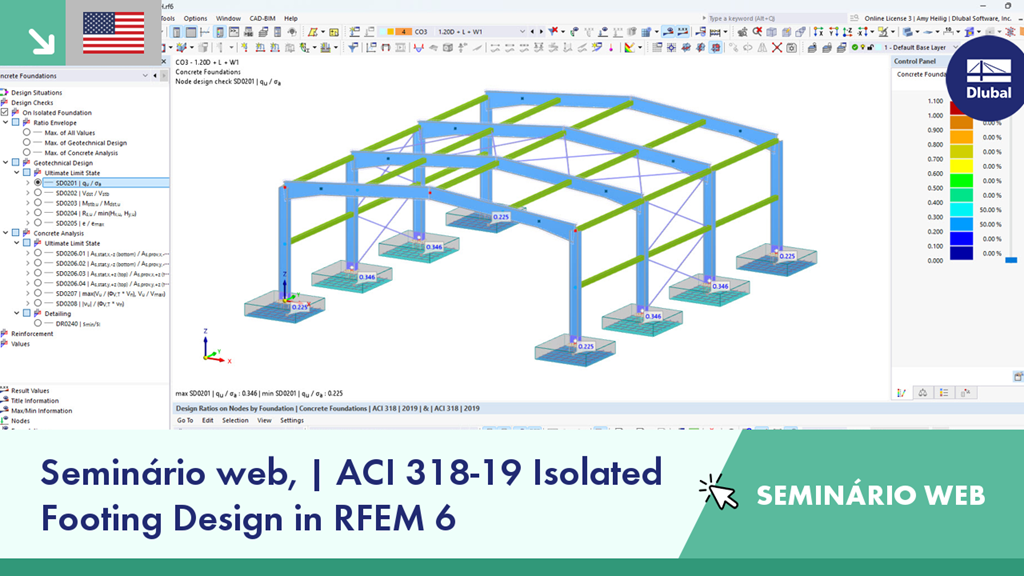Select Max. of All Values radio button

tap(27, 133)
